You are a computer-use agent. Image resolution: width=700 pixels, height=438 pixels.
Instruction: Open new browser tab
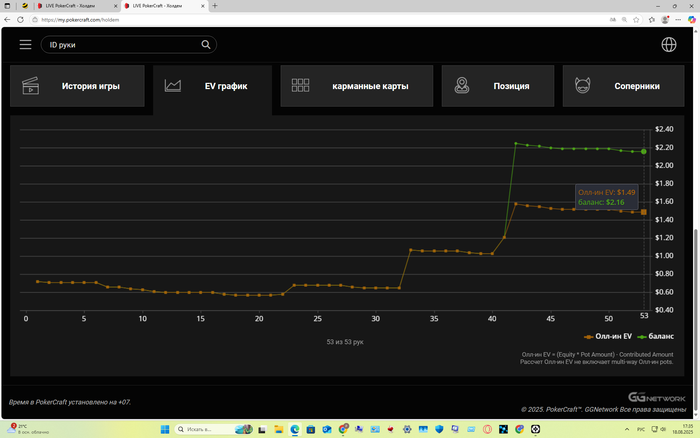coord(215,6)
